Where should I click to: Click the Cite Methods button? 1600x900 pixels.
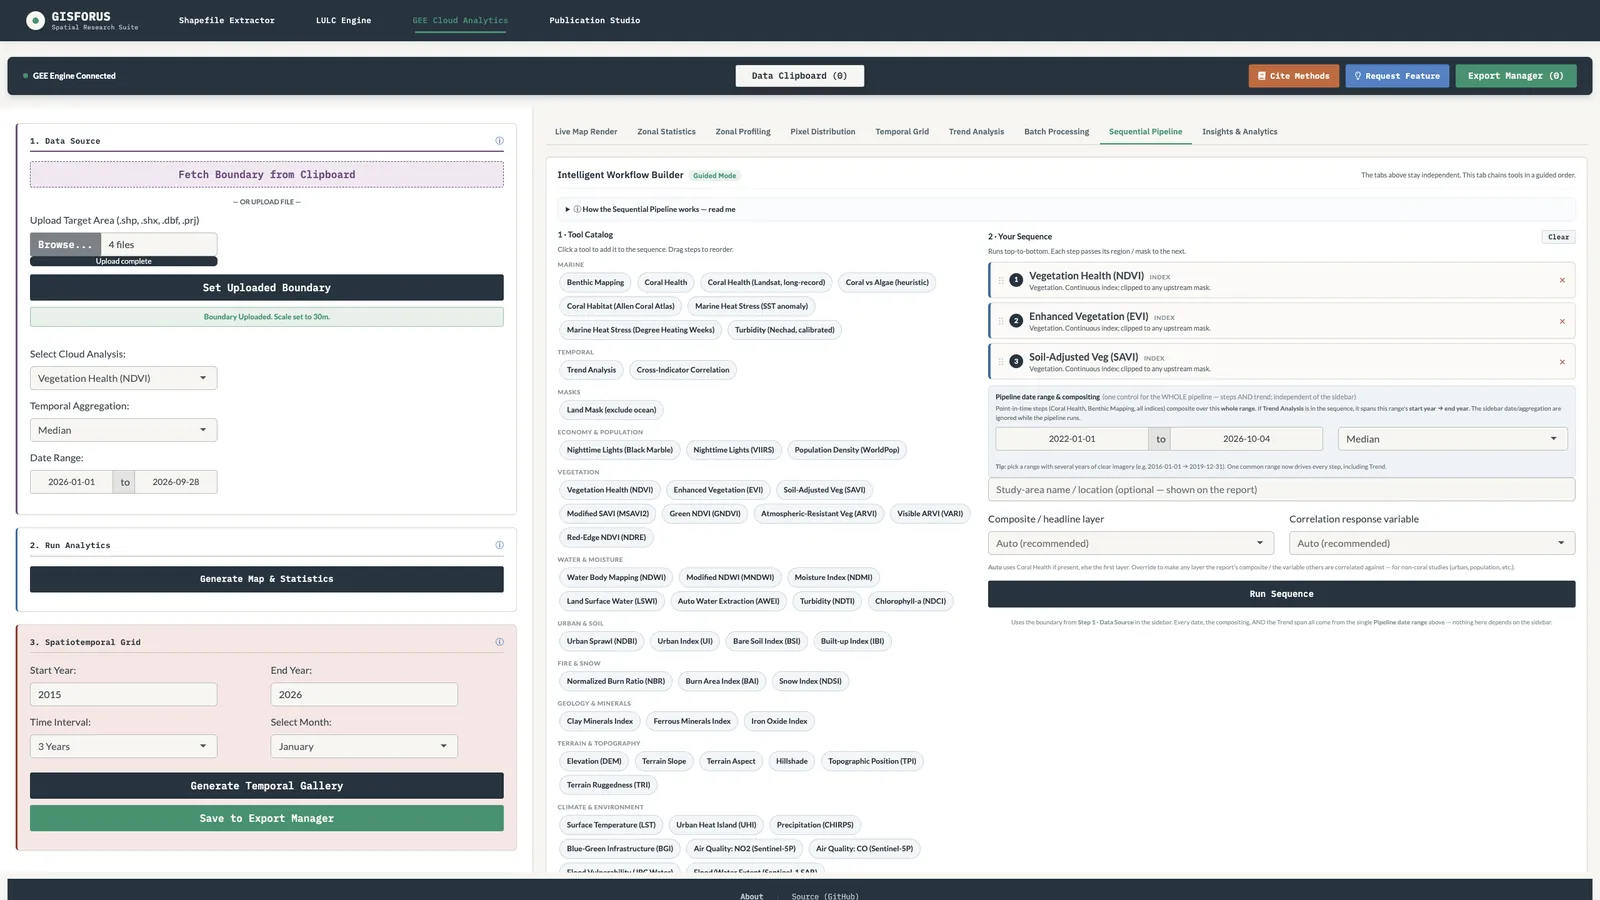pyautogui.click(x=1293, y=76)
